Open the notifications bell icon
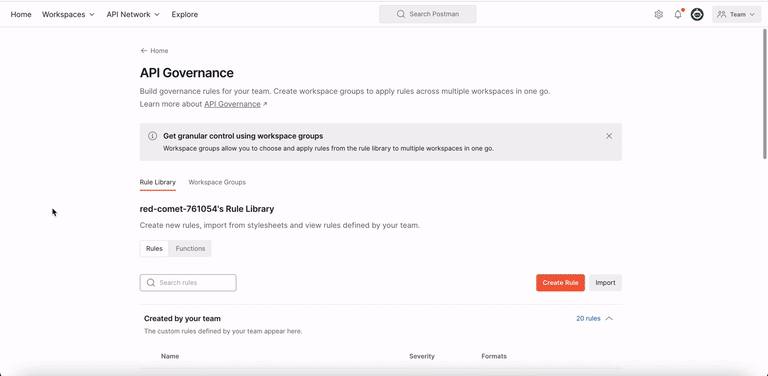The image size is (768, 376). [x=678, y=15]
